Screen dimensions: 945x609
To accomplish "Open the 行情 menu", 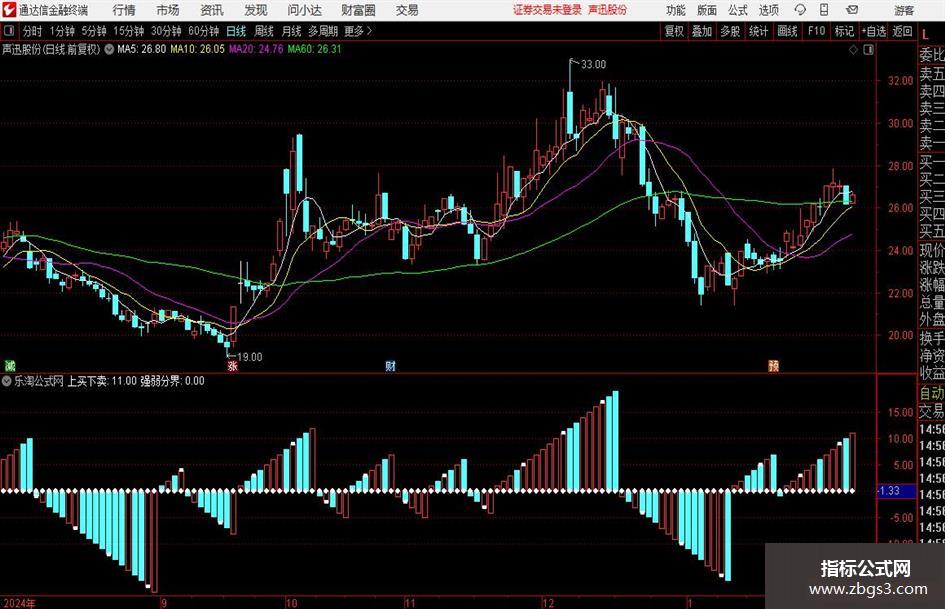I will point(124,10).
